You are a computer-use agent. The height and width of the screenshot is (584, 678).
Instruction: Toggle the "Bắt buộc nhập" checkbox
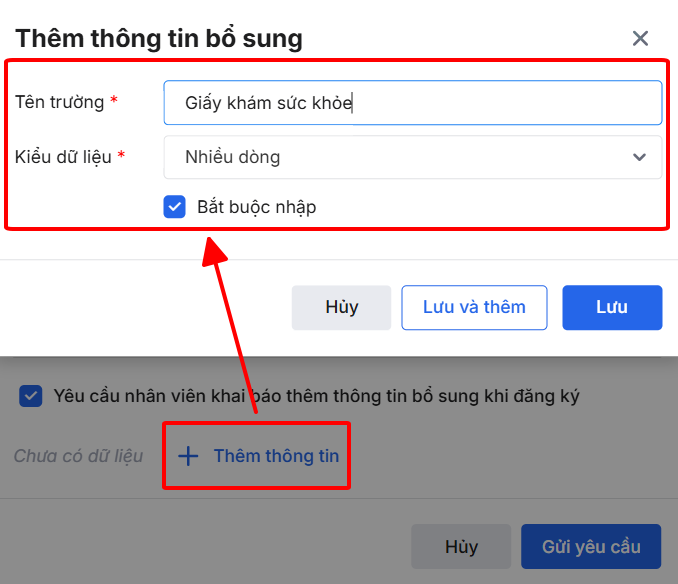[175, 207]
